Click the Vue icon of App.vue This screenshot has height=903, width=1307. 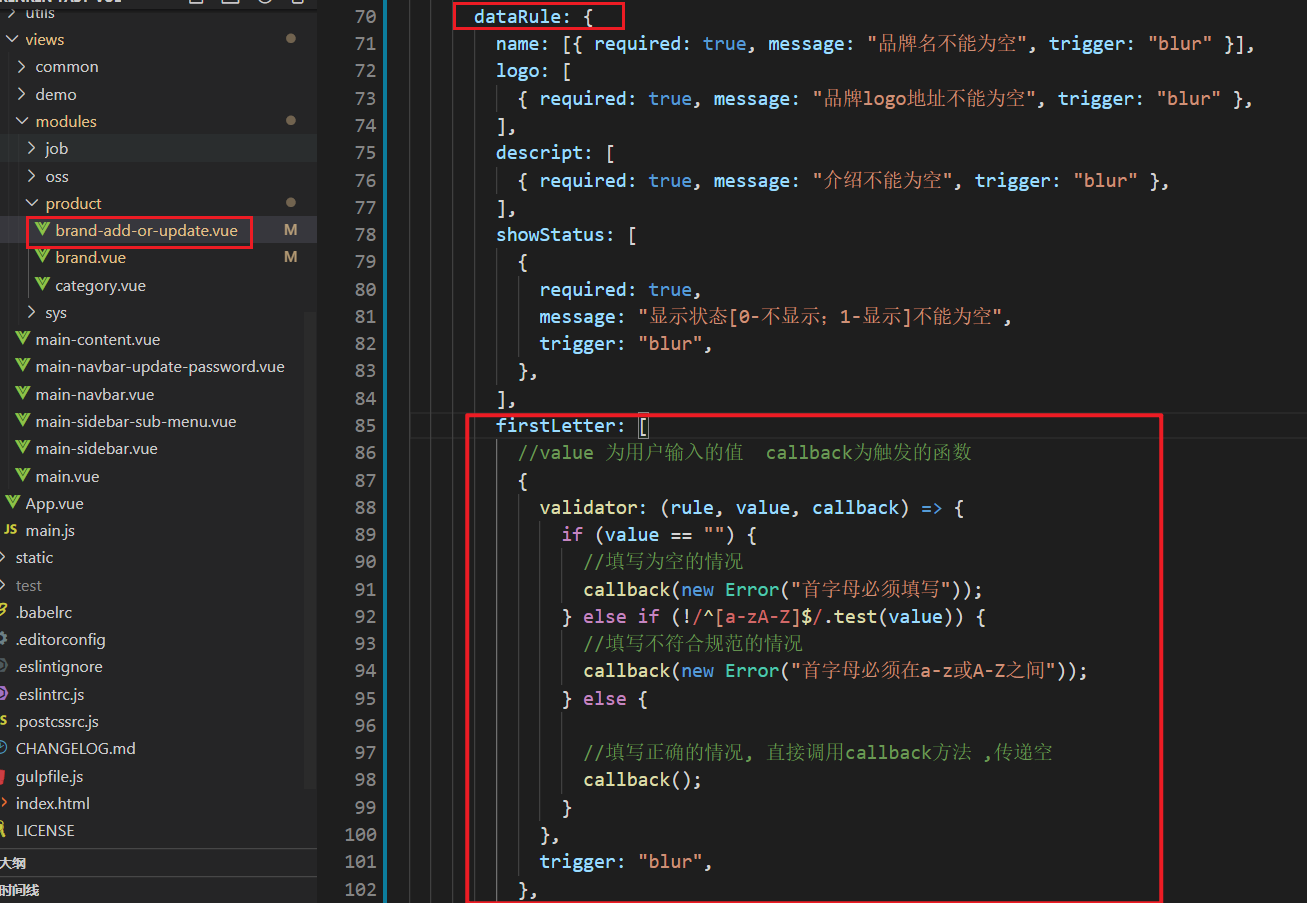[13, 503]
